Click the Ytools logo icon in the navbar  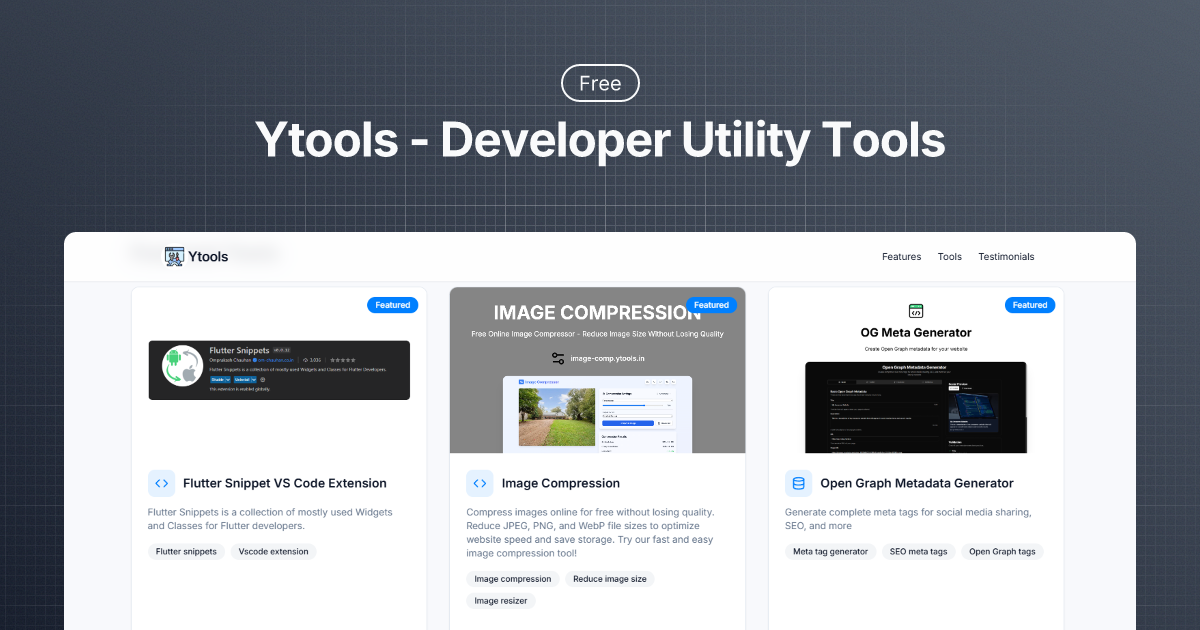[x=172, y=256]
